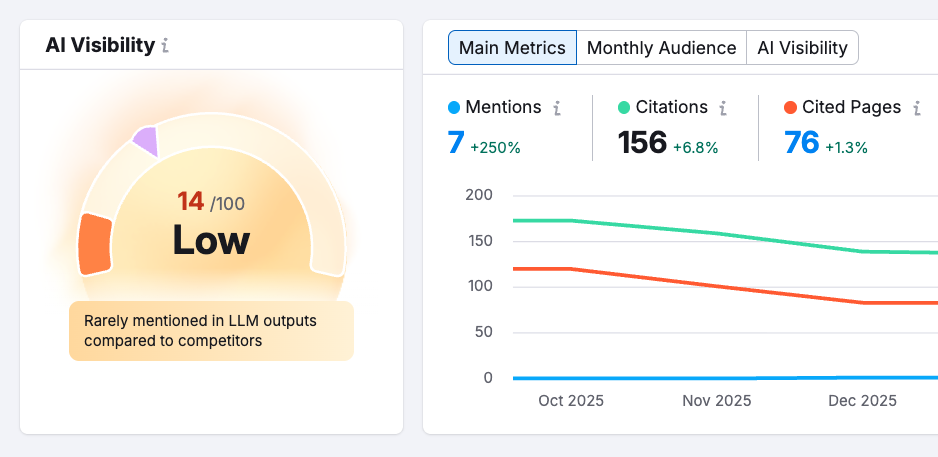938x457 pixels.
Task: Switch to the Main Metrics tab
Action: 512,48
